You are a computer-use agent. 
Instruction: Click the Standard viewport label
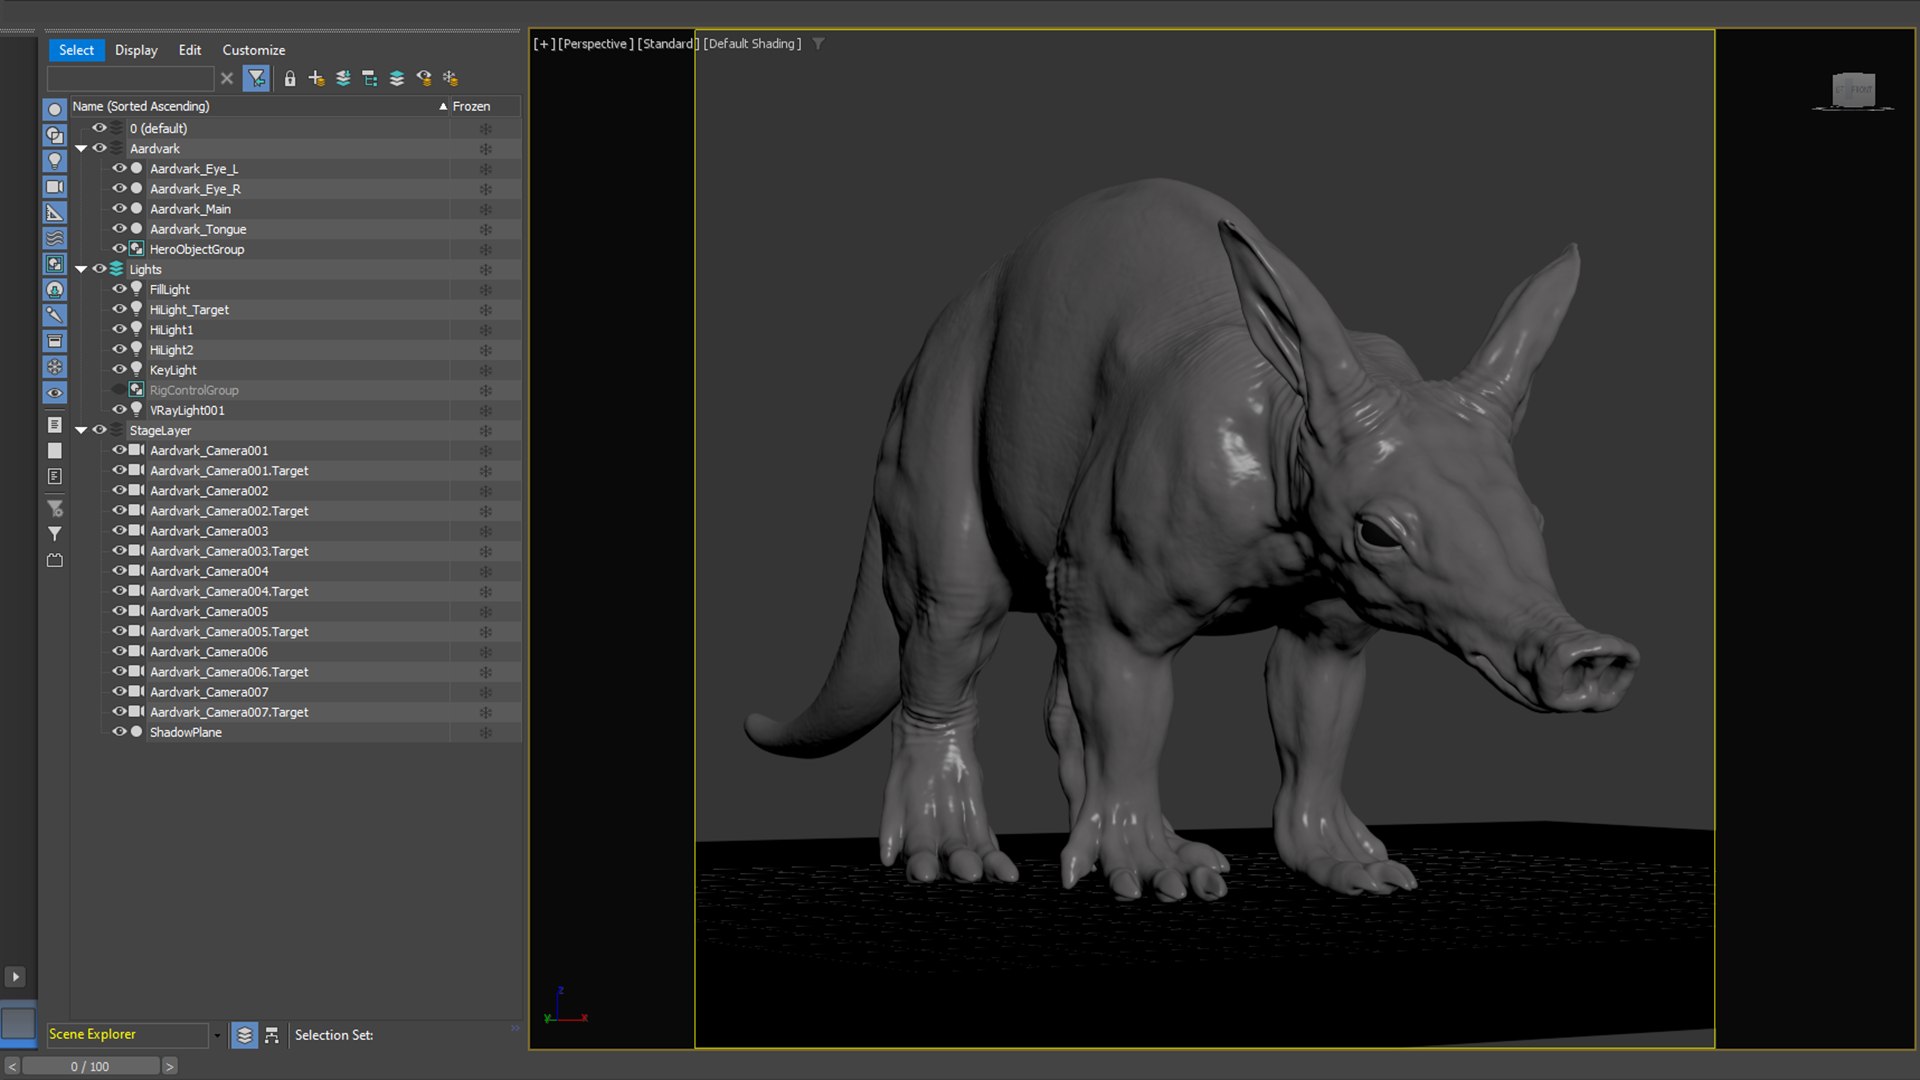pos(667,44)
